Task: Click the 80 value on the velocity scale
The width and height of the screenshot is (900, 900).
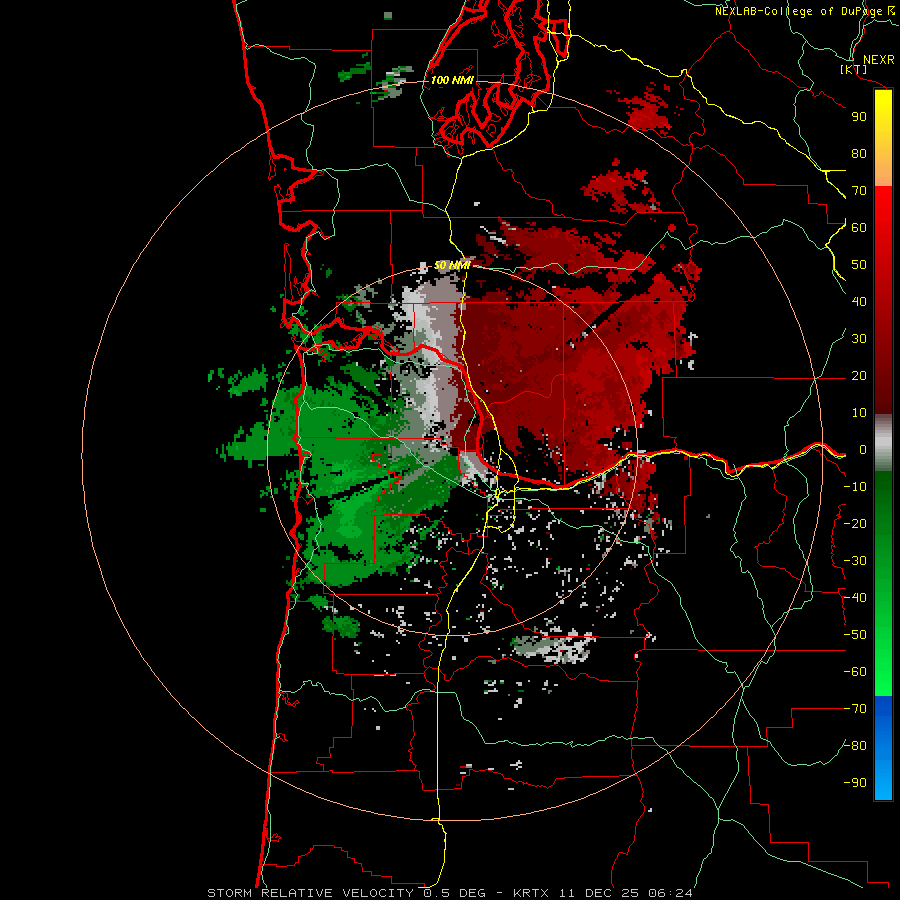Action: pos(859,154)
